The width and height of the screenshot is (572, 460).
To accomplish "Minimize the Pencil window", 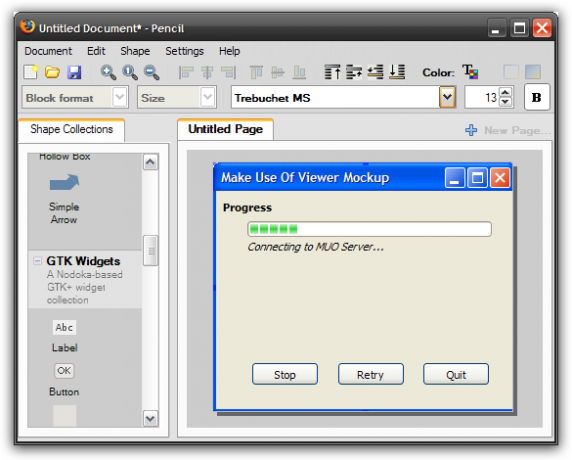I will [497, 28].
